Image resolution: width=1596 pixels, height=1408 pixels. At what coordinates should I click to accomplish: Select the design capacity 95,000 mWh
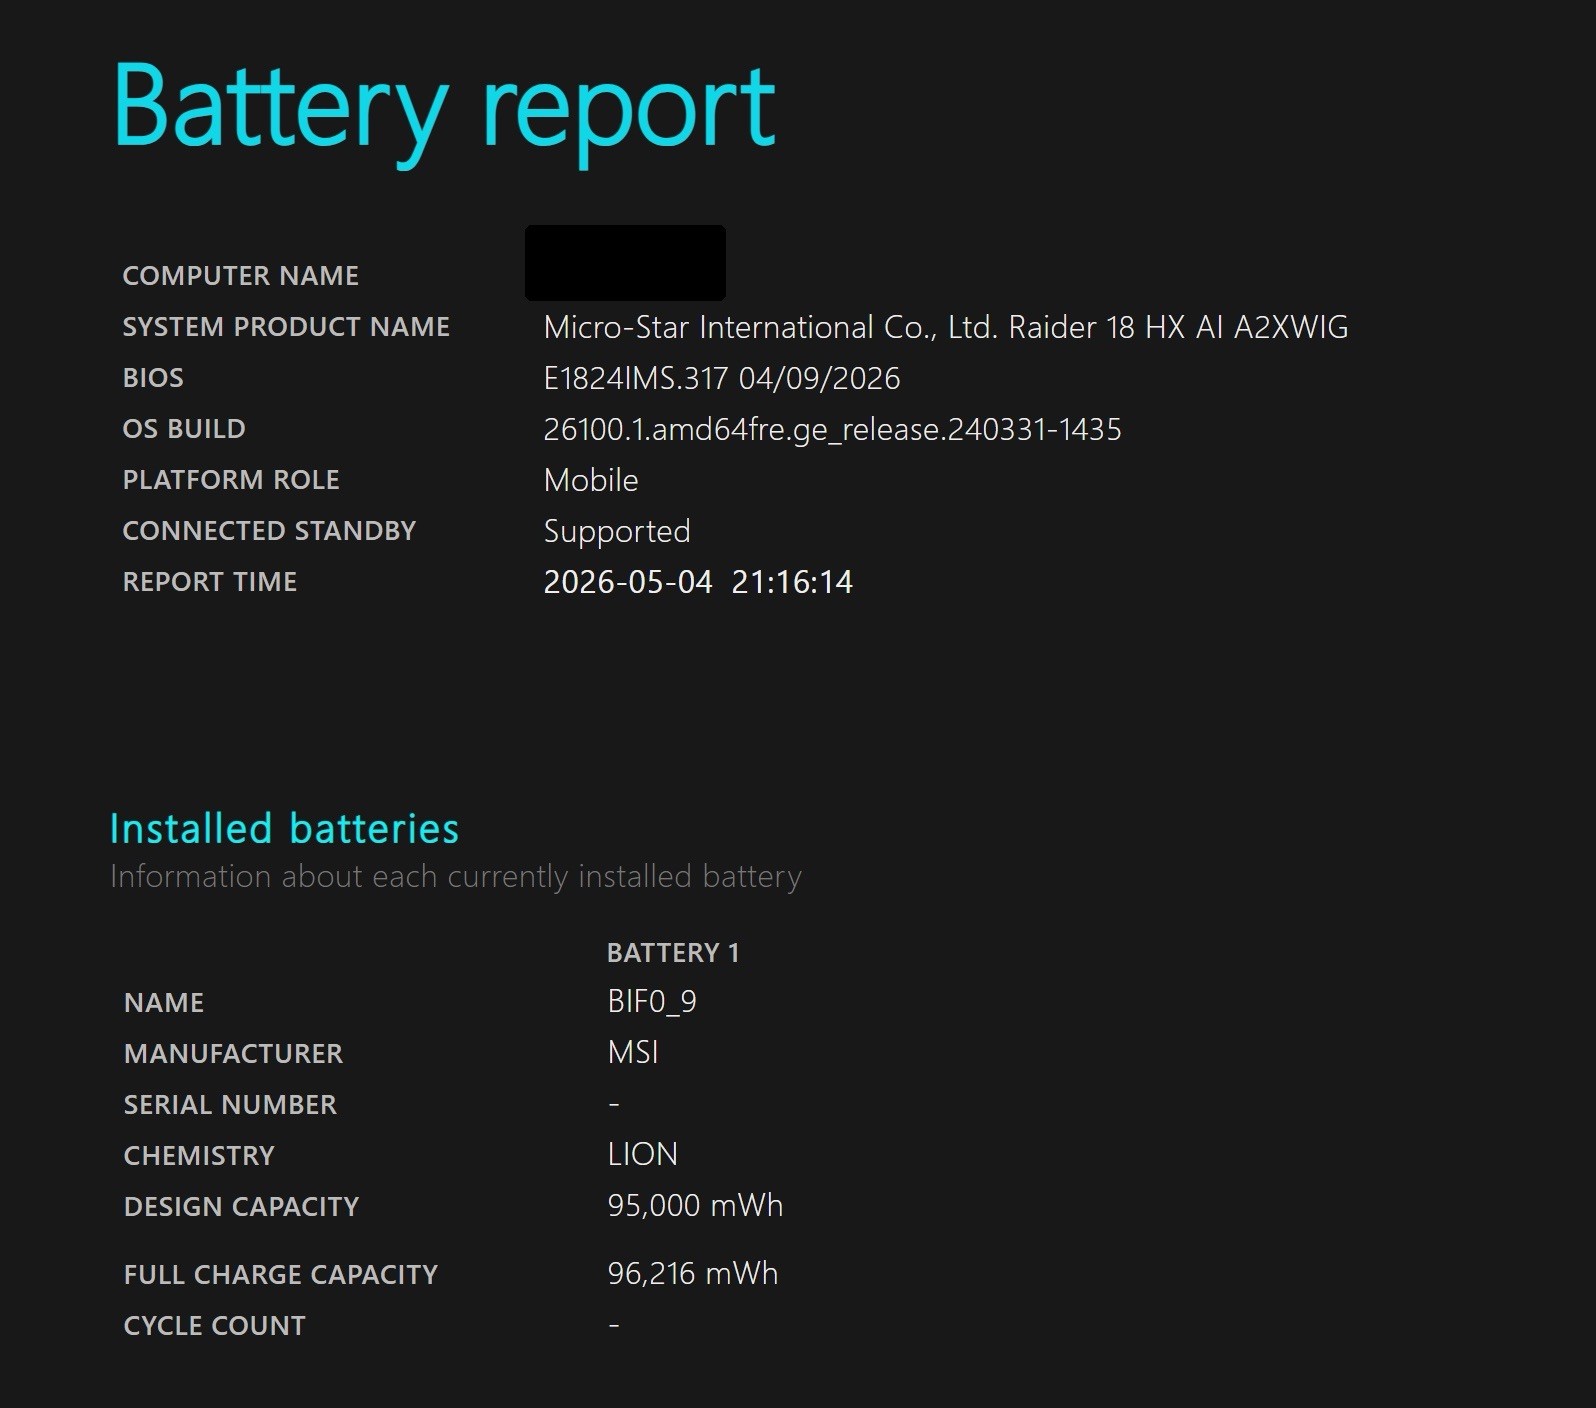695,1206
